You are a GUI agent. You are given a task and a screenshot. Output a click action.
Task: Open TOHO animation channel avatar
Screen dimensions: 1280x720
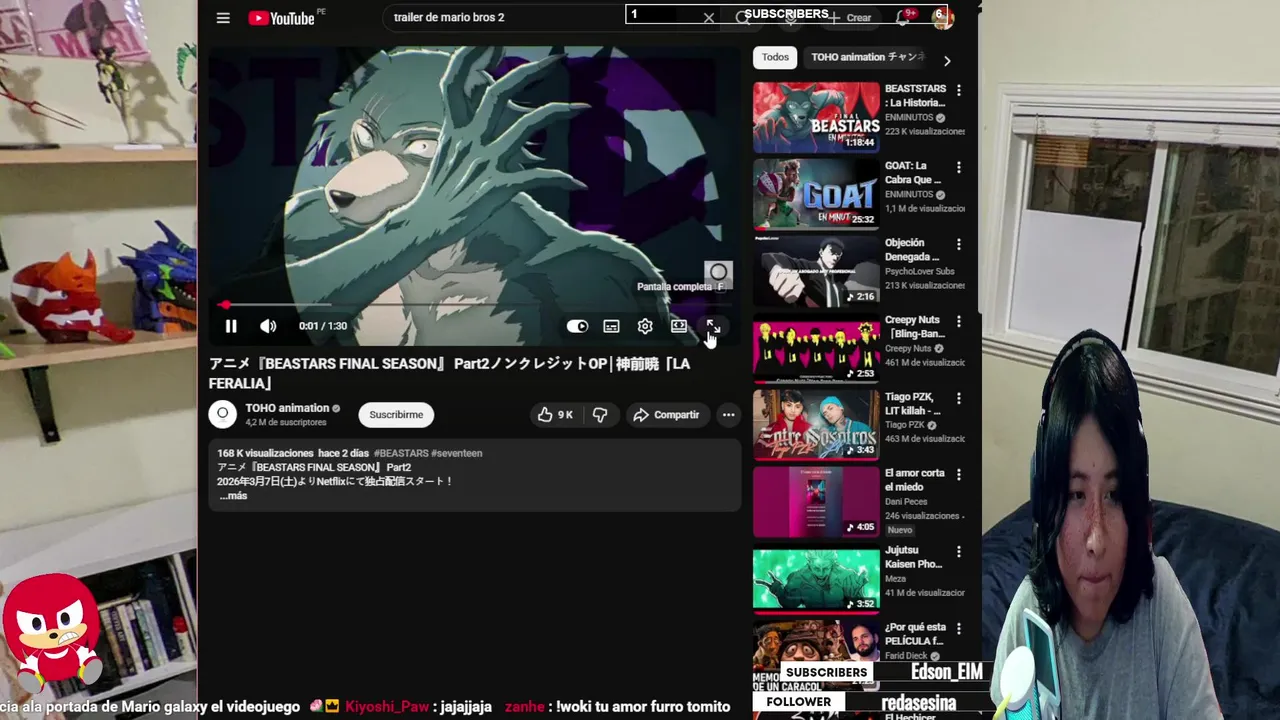[222, 414]
